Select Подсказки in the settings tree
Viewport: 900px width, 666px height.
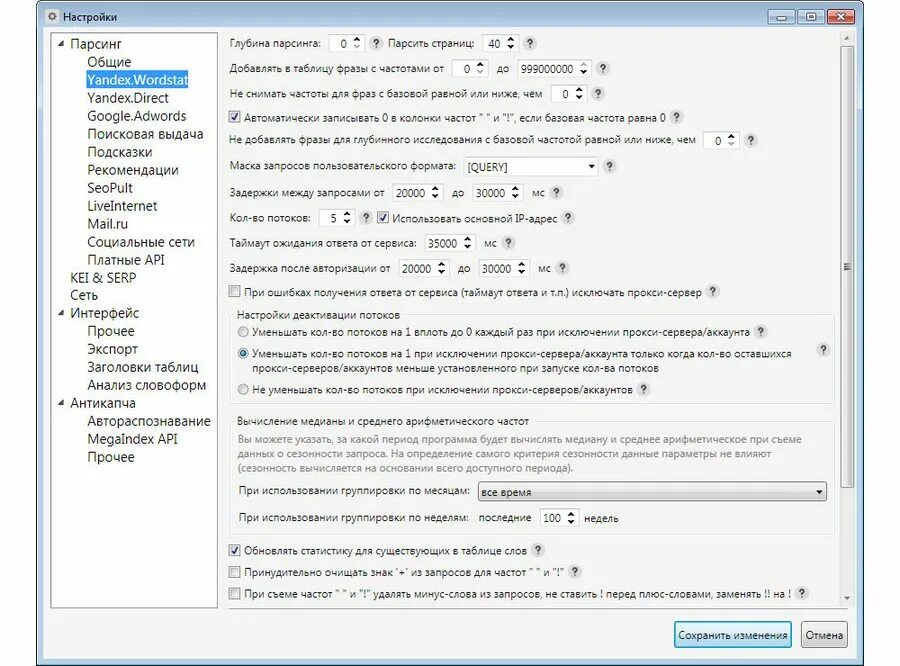click(x=119, y=152)
